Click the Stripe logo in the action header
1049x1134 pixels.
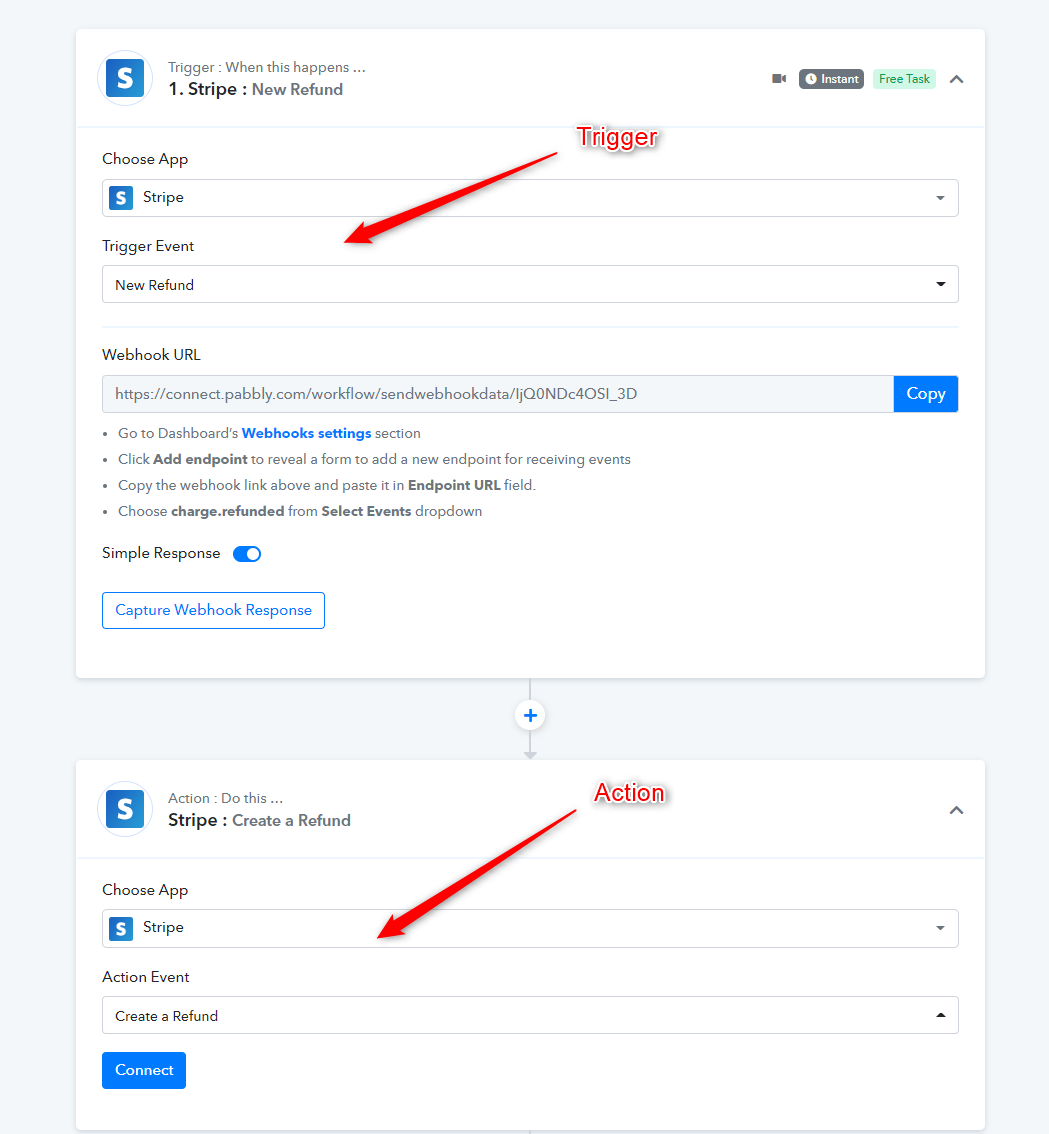coord(125,809)
